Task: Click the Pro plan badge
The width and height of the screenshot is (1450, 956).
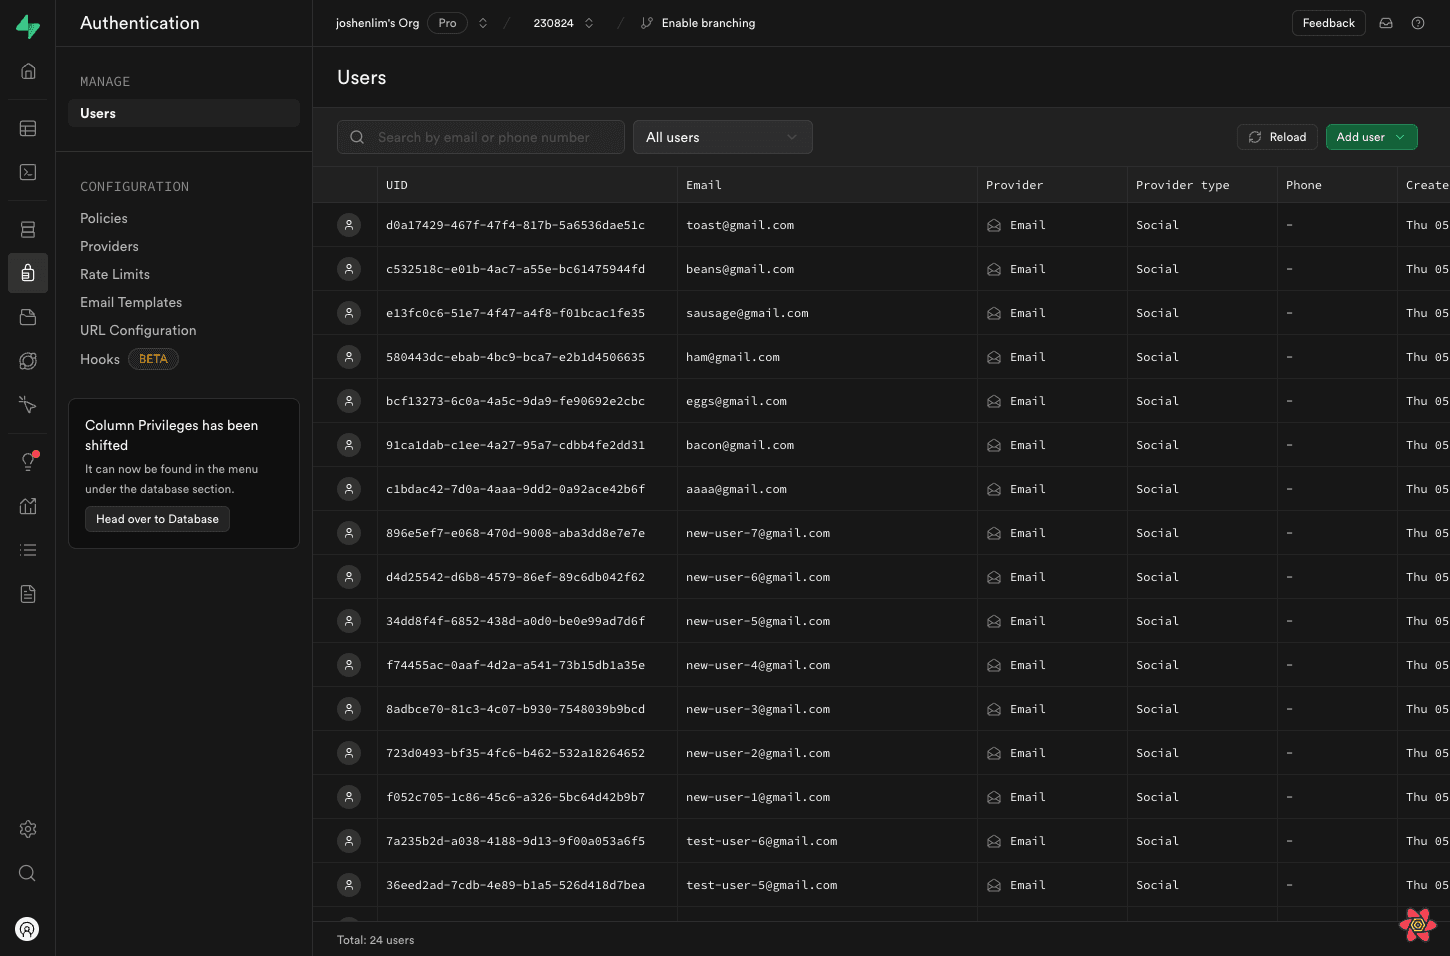Action: click(447, 23)
